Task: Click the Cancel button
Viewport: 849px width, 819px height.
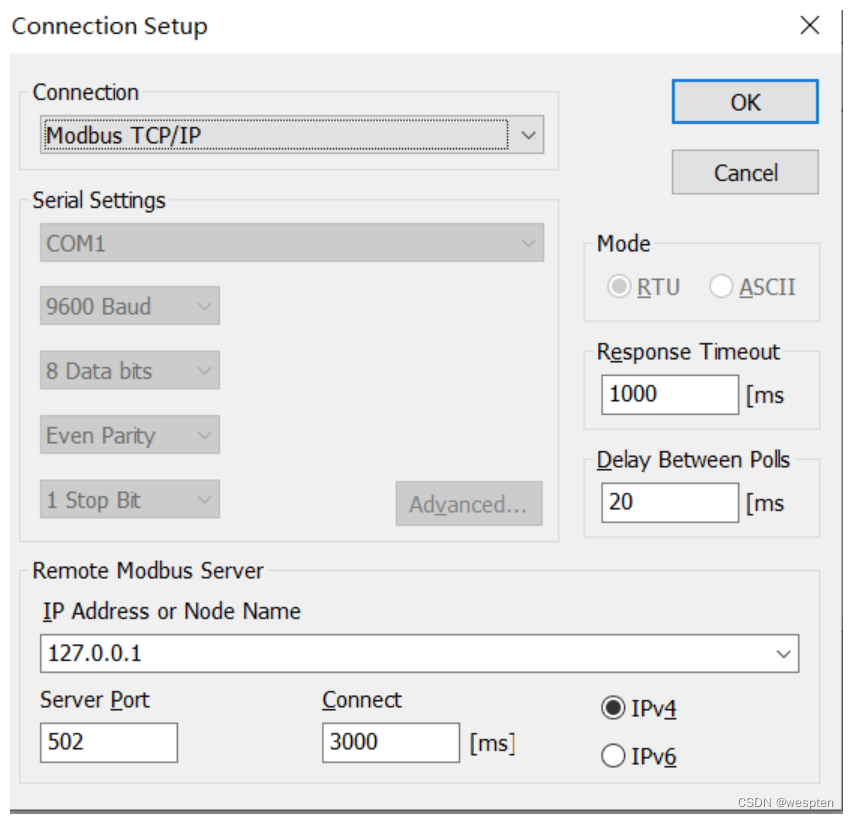Action: point(745,172)
